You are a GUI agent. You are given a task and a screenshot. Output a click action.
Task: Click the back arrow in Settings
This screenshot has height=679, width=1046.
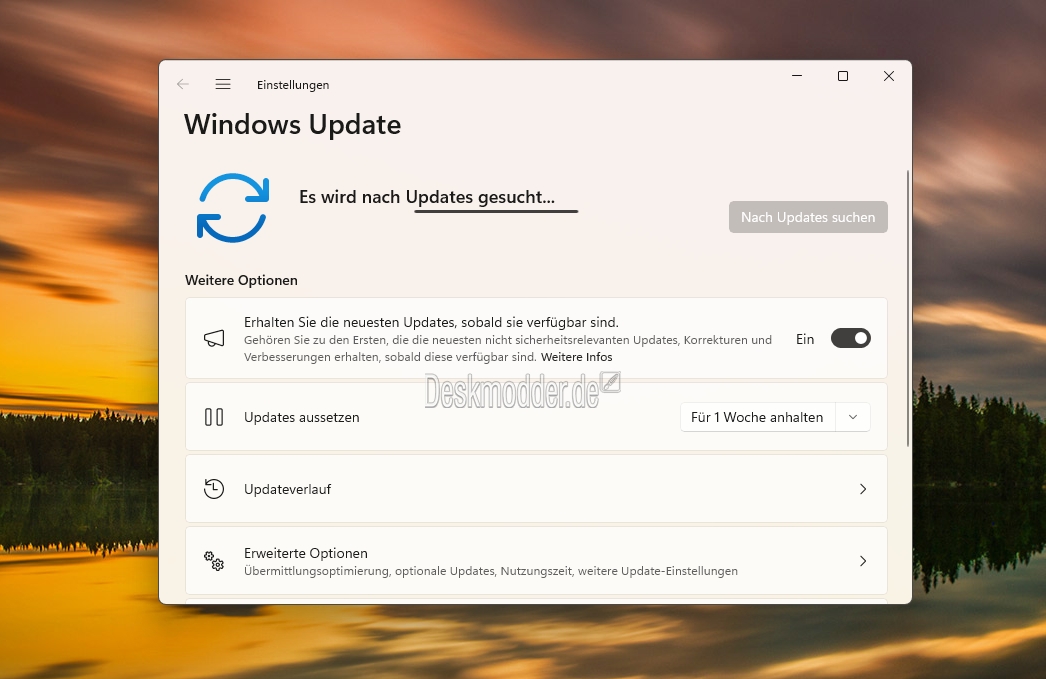point(183,84)
